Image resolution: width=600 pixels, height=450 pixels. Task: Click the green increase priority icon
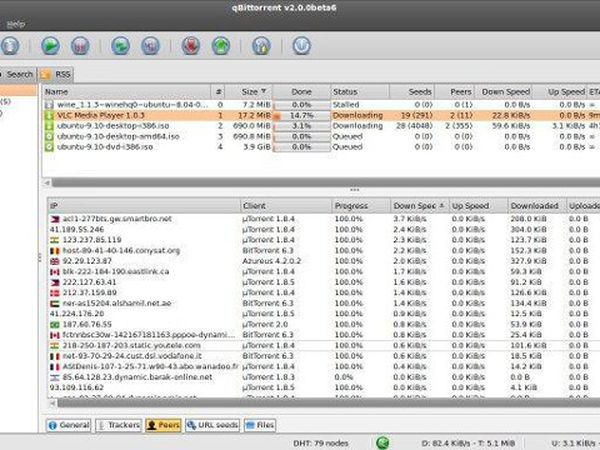coord(221,45)
